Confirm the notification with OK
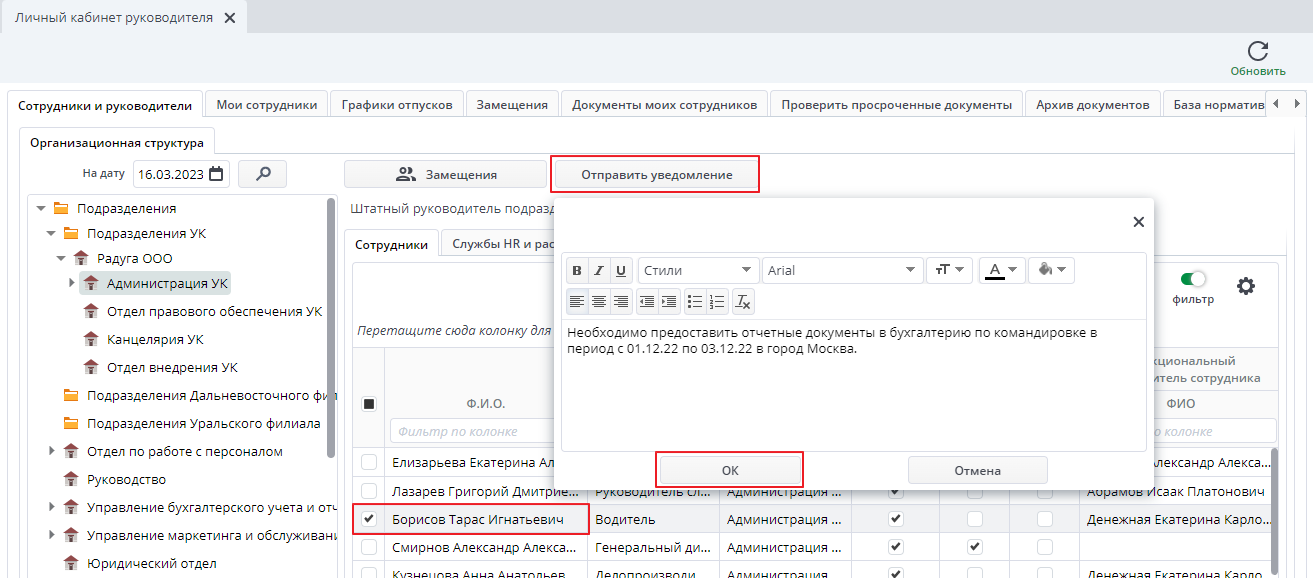Screen dimensions: 1313x578 (730, 470)
